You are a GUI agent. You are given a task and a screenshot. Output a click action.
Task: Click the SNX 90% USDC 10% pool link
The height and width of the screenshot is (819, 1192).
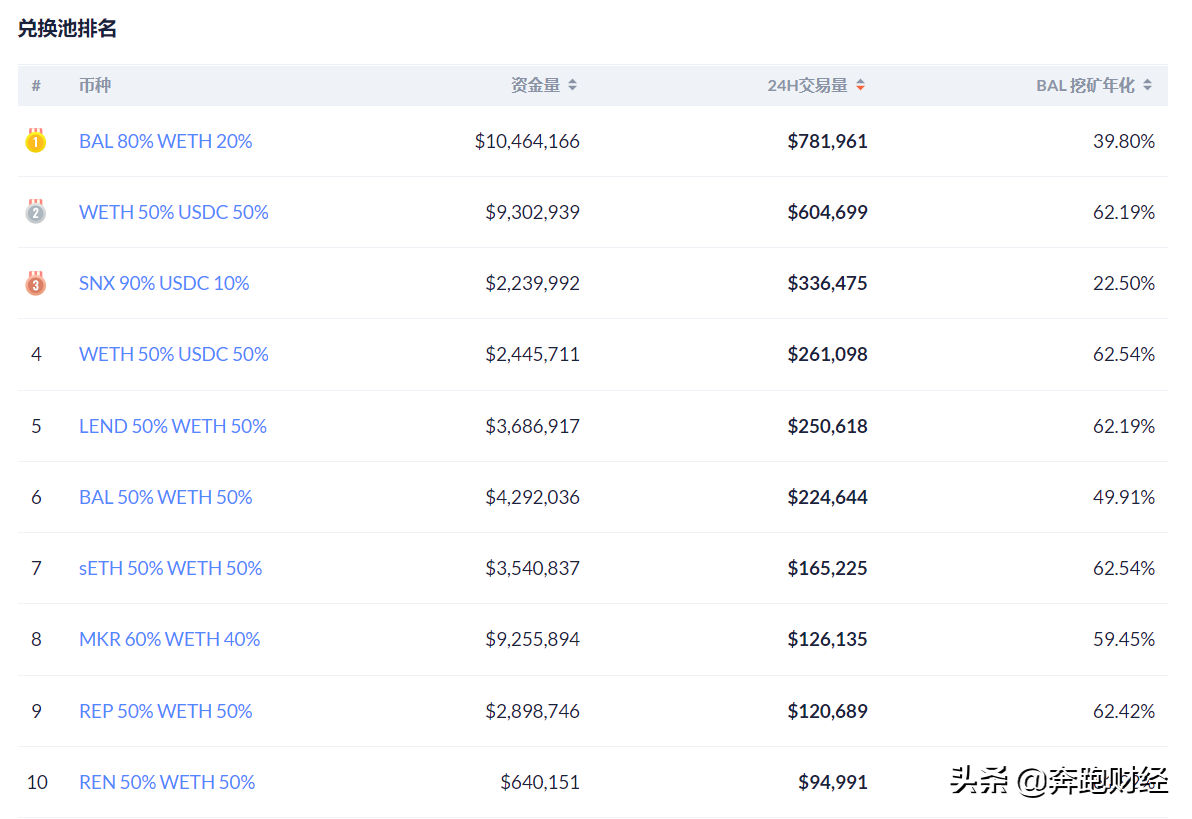164,283
